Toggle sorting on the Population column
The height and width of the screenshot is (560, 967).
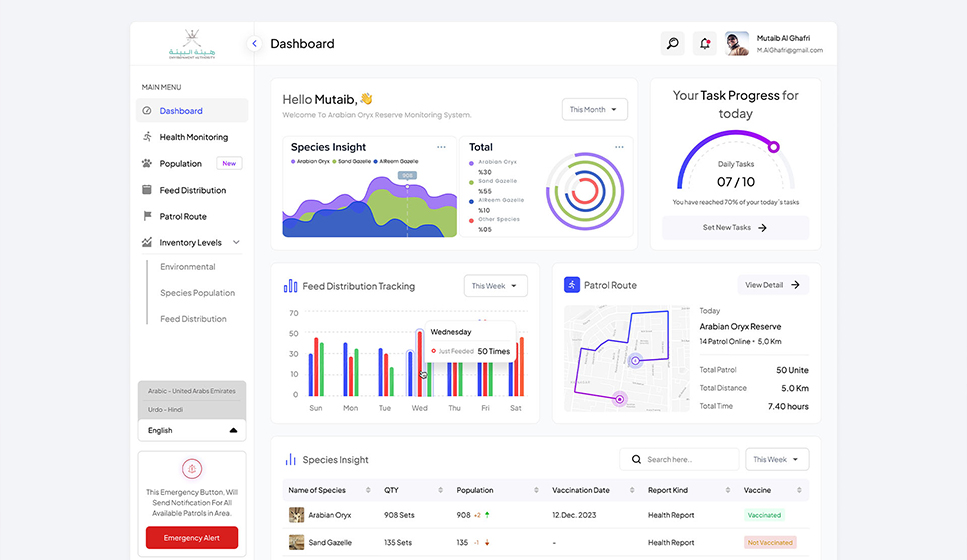(536, 490)
